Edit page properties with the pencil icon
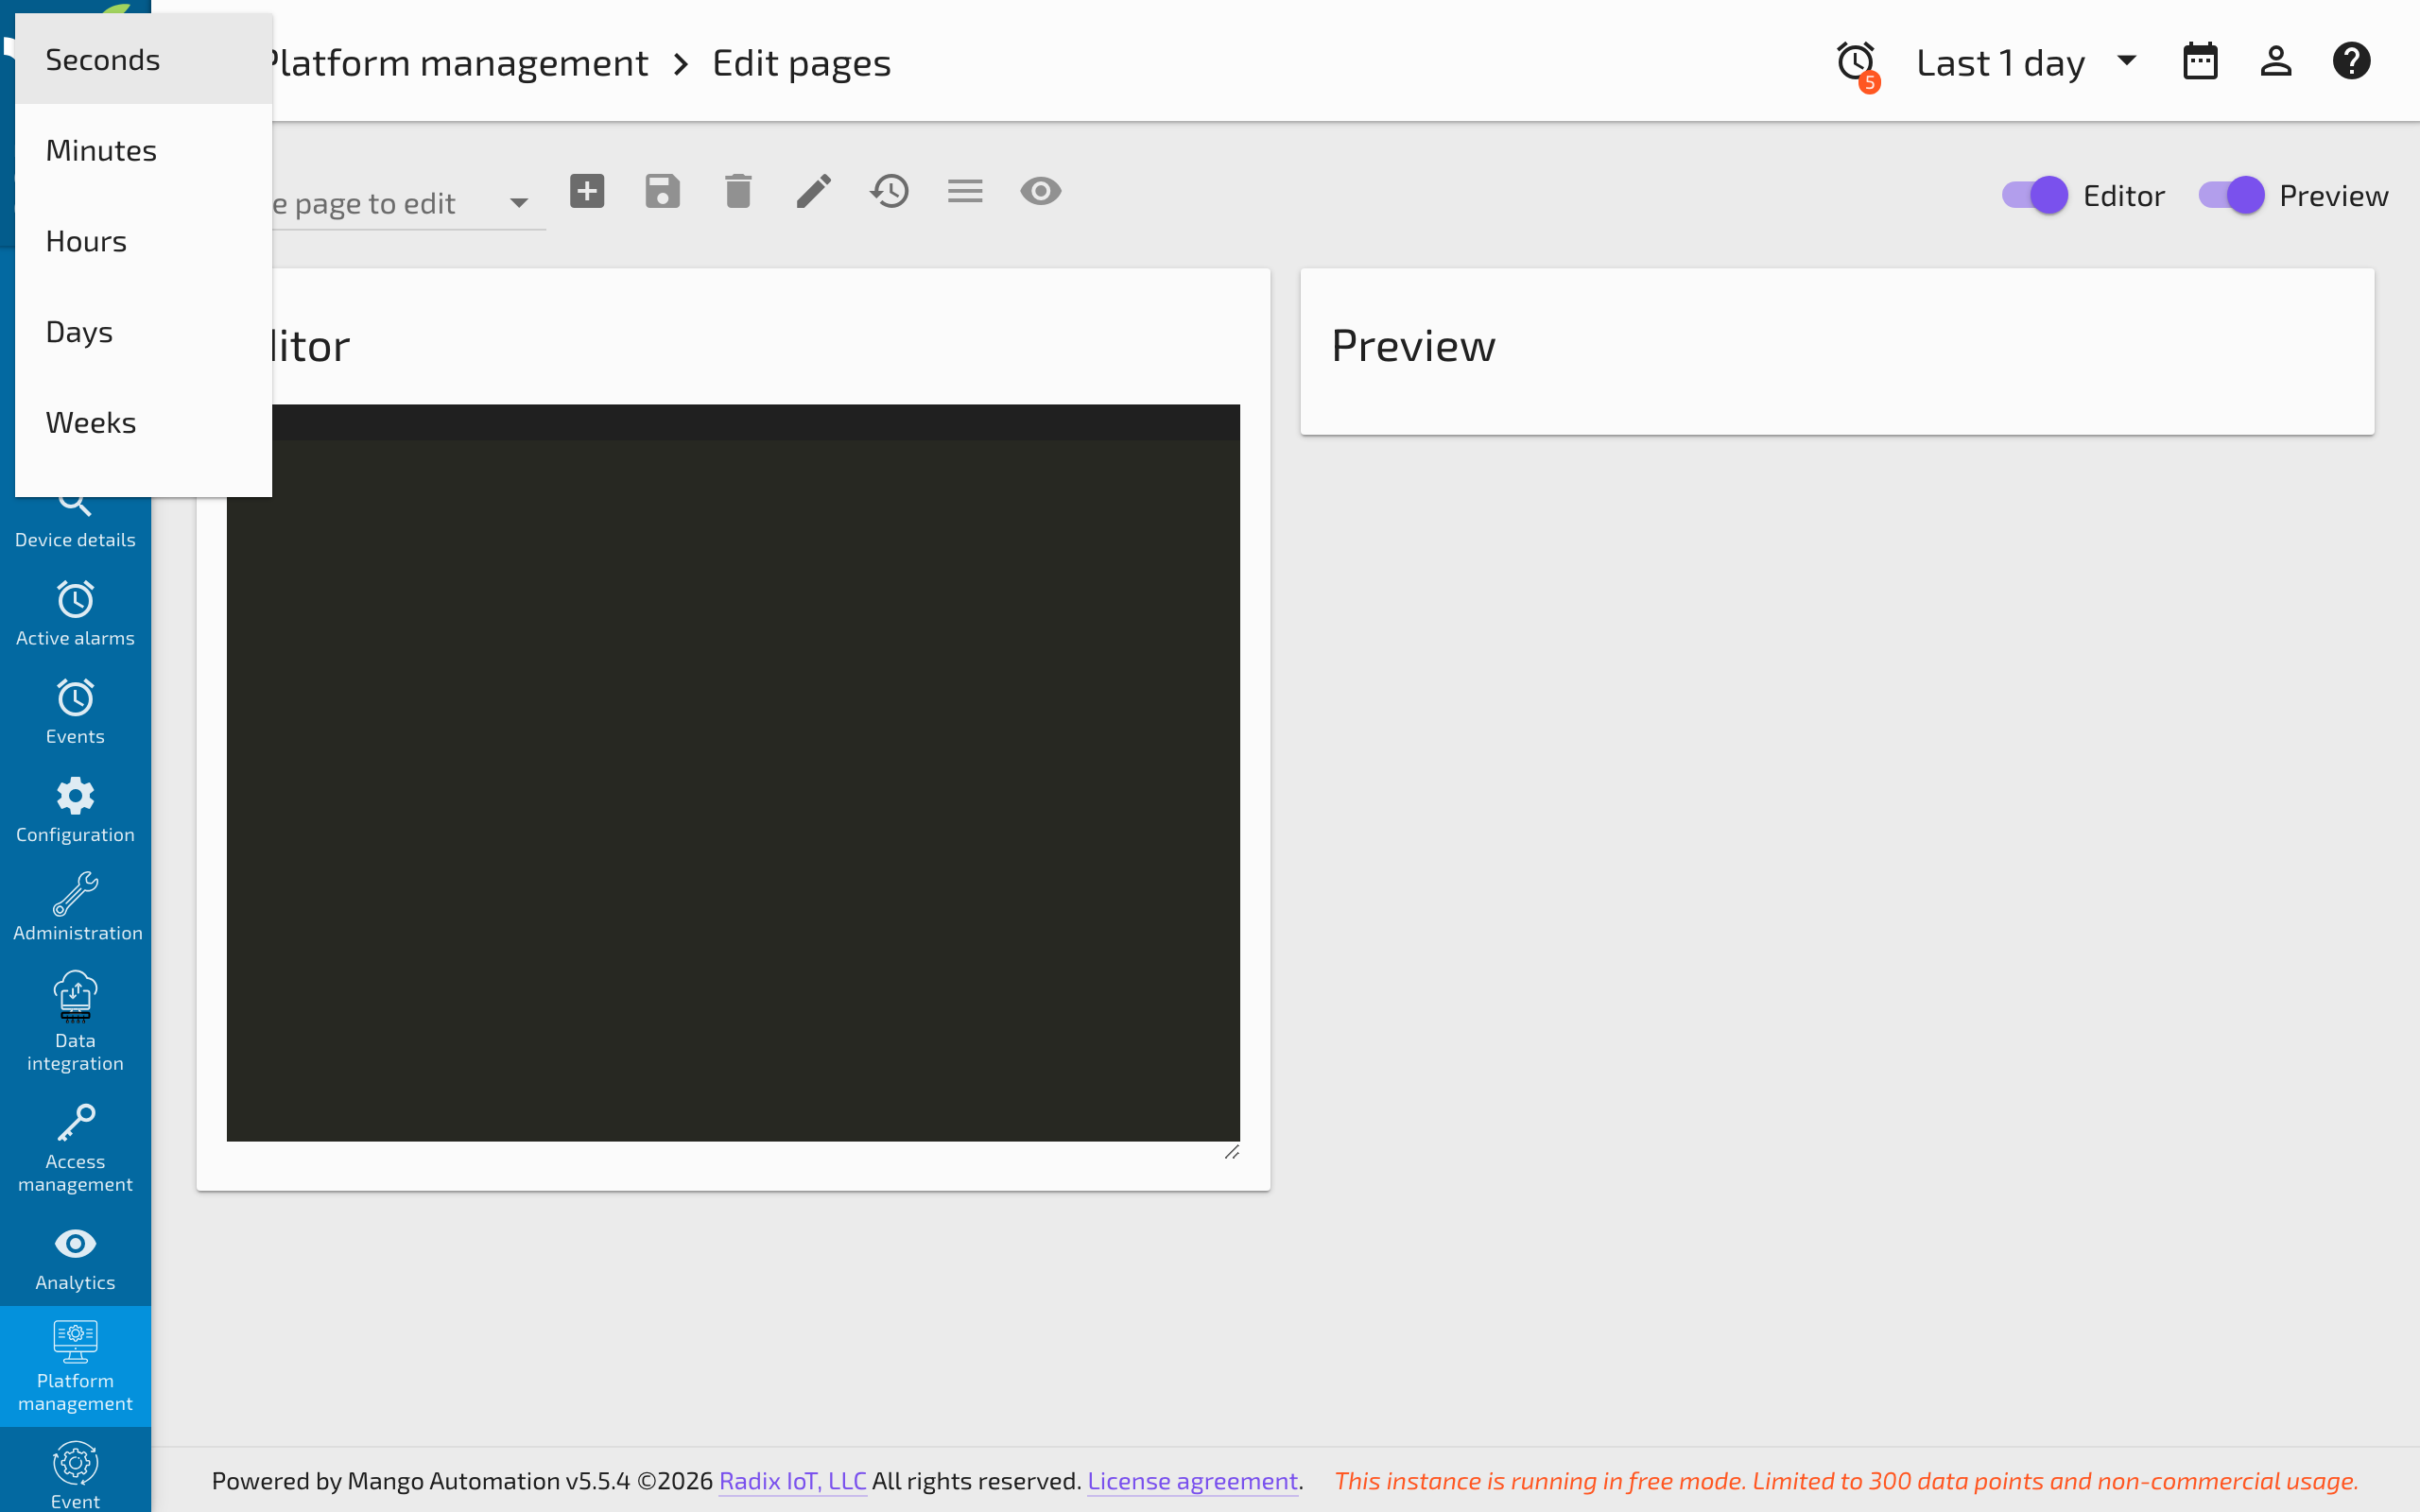The image size is (2420, 1512). tap(813, 190)
